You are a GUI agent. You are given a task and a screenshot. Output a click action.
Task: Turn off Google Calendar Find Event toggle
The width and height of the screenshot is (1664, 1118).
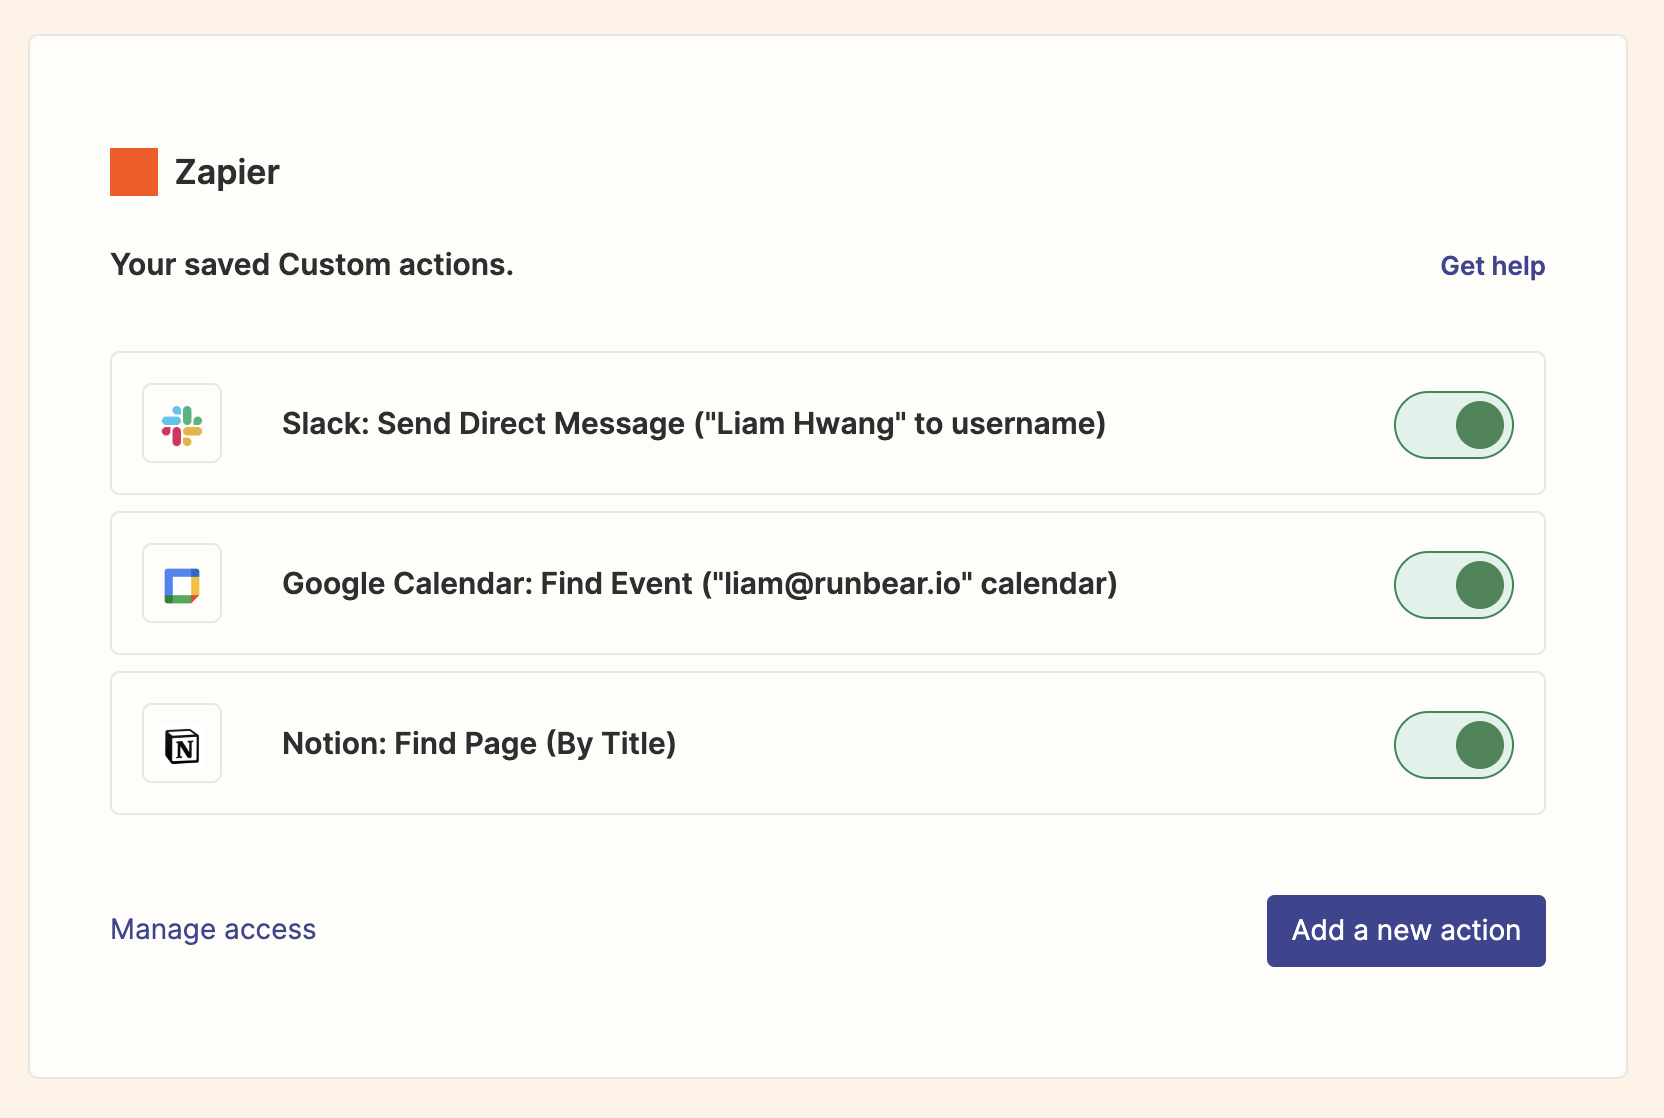[x=1454, y=585]
